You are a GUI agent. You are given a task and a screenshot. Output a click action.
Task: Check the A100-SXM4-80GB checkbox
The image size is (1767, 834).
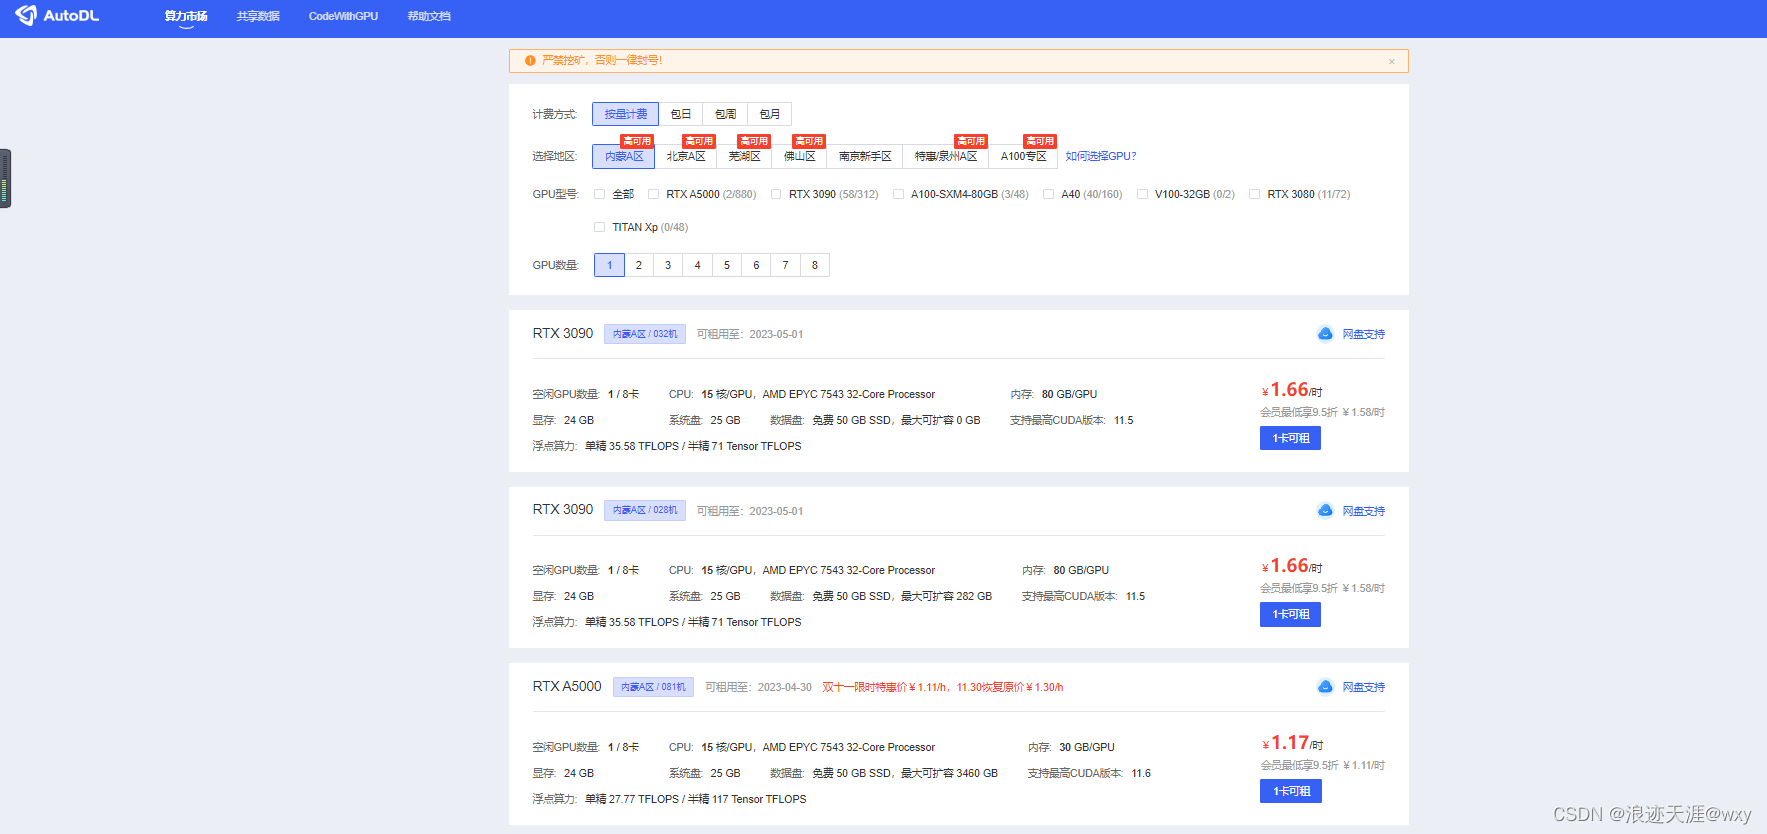898,194
